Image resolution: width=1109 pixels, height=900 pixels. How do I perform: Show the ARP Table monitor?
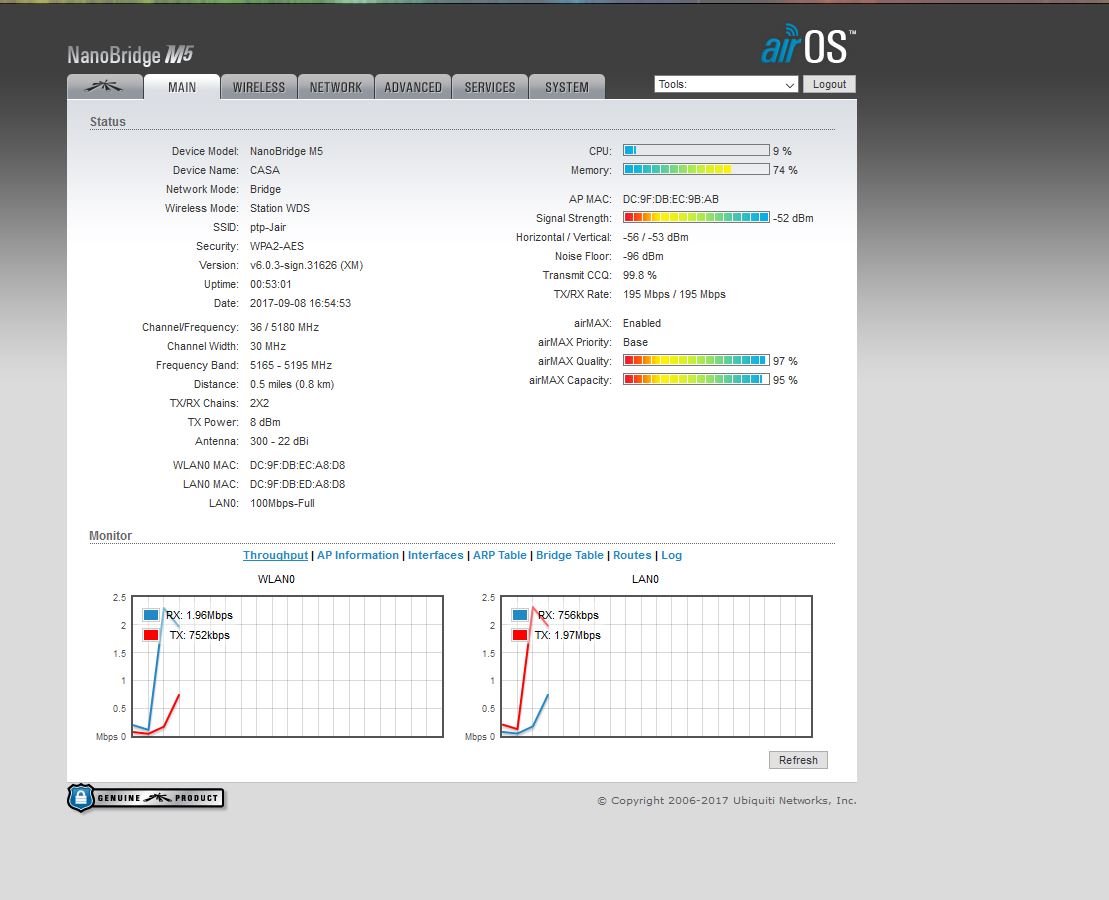click(499, 555)
